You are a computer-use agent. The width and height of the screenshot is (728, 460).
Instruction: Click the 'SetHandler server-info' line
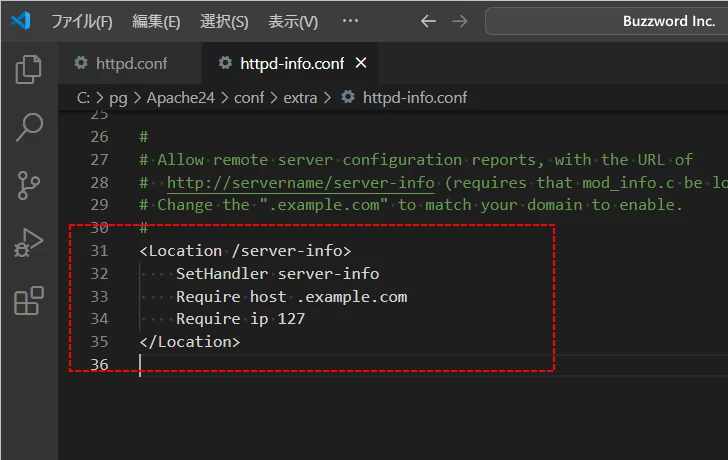click(278, 273)
